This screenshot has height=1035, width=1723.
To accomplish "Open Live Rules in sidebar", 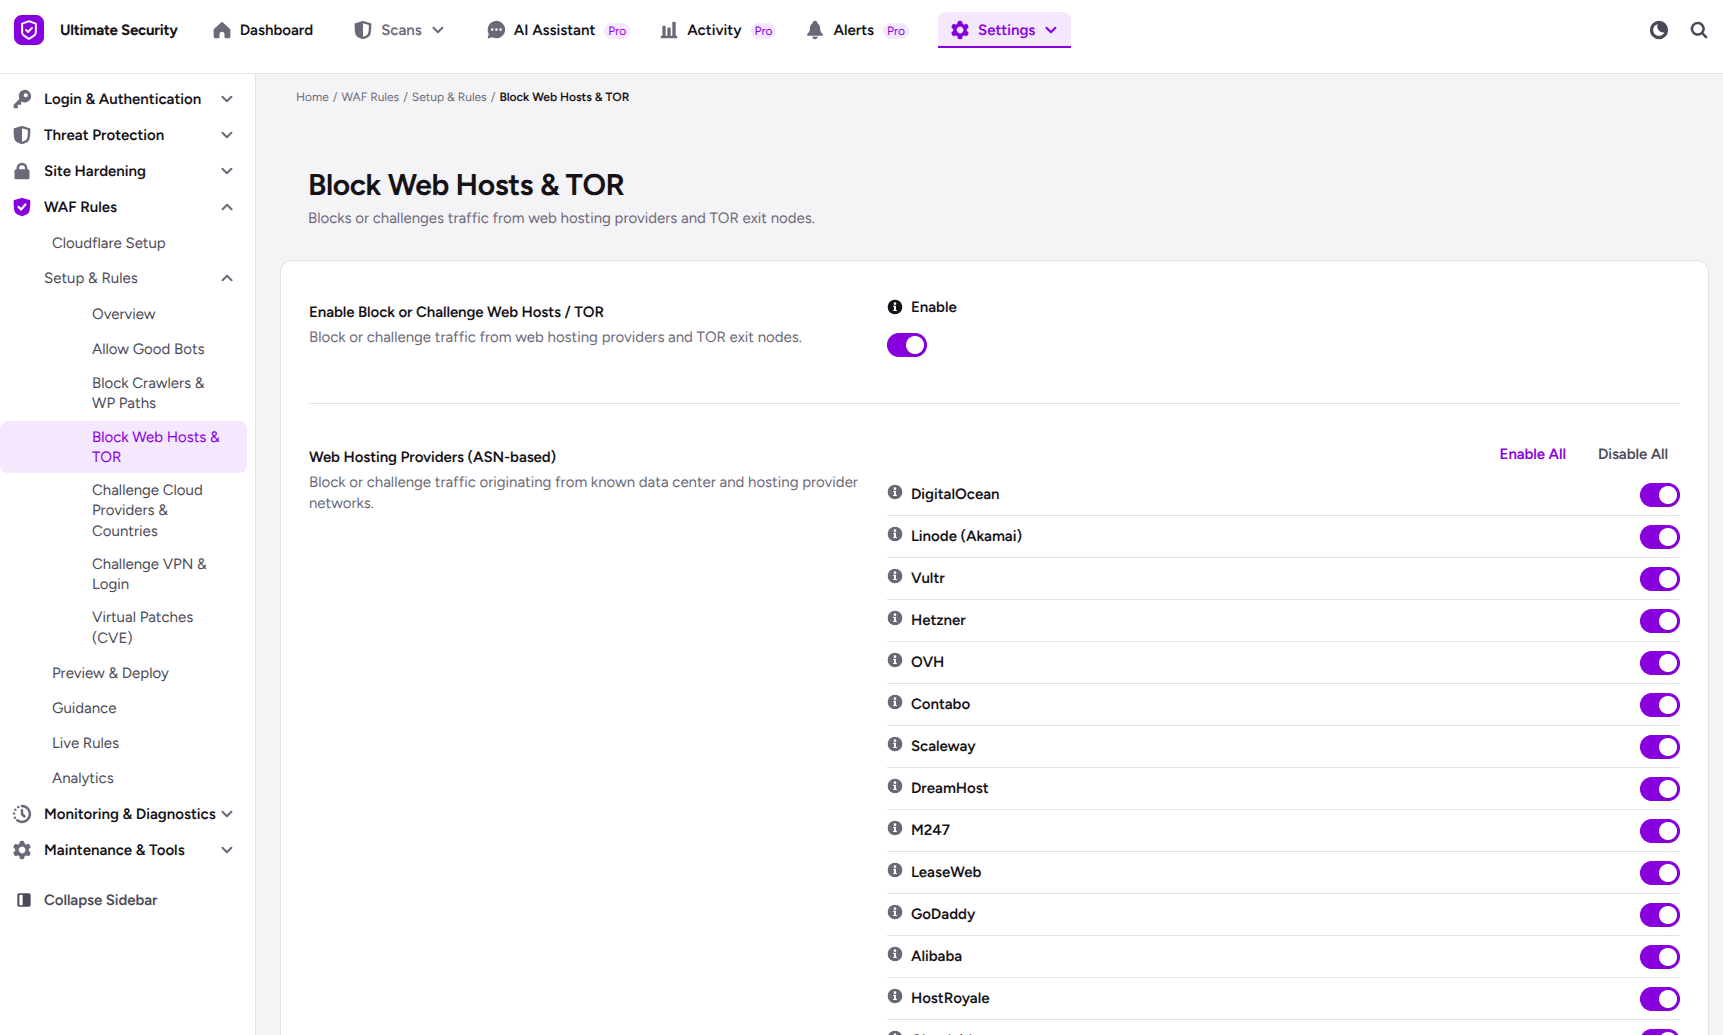I will (85, 743).
